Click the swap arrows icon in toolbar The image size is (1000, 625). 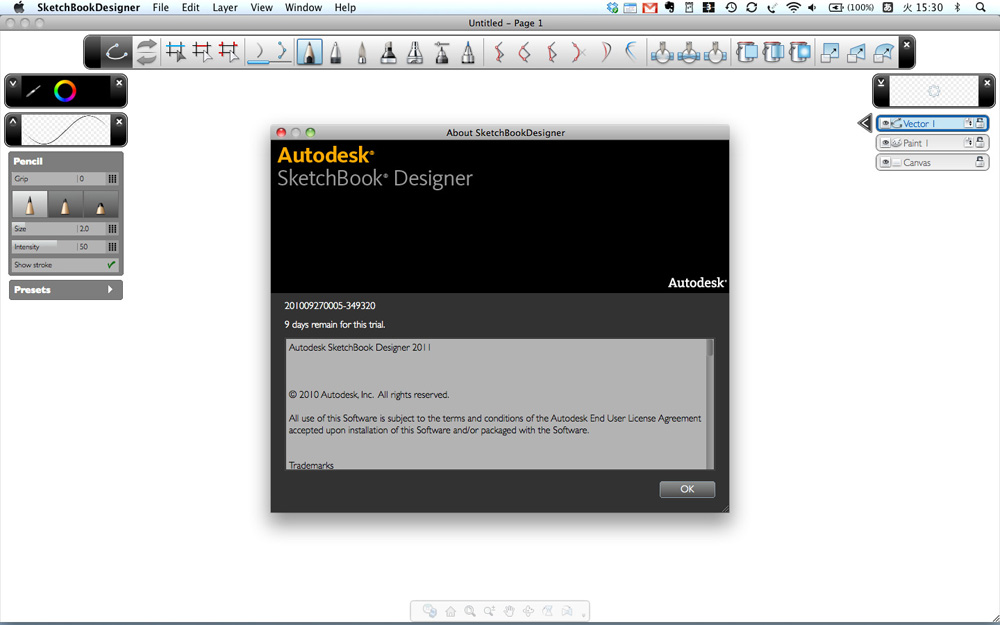pyautogui.click(x=147, y=52)
